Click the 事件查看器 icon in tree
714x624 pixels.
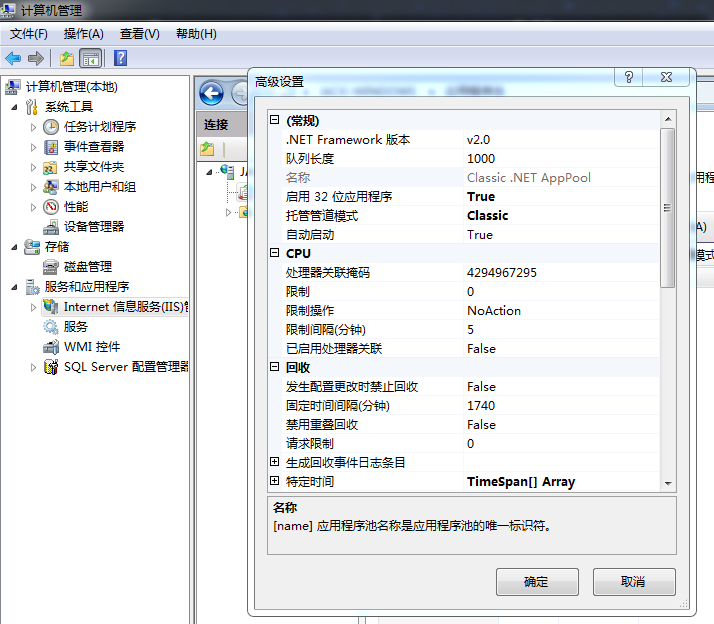pyautogui.click(x=51, y=147)
